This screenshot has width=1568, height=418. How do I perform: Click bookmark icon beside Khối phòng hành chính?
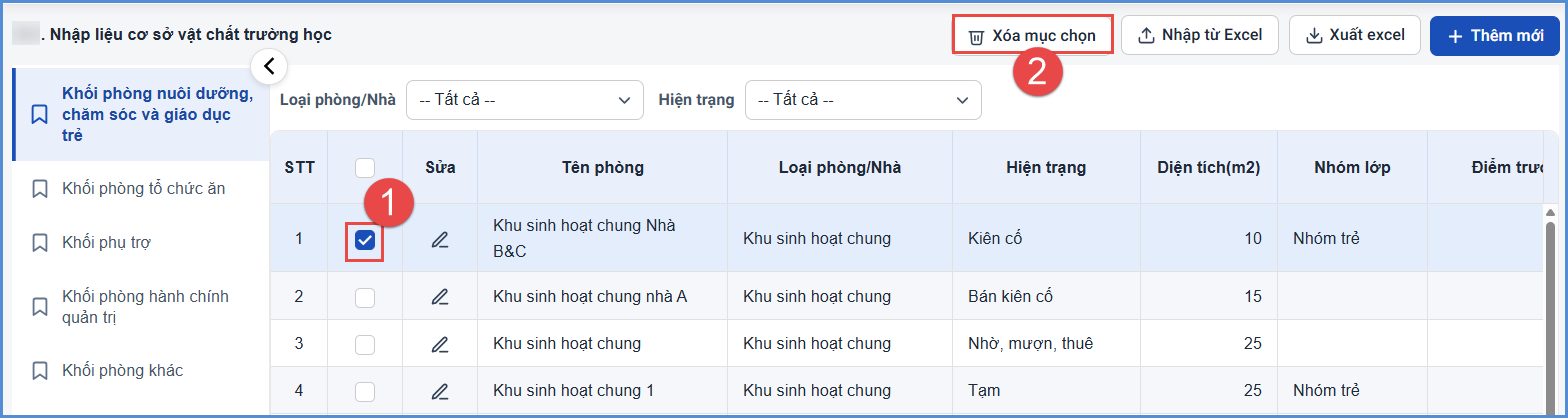[x=40, y=307]
